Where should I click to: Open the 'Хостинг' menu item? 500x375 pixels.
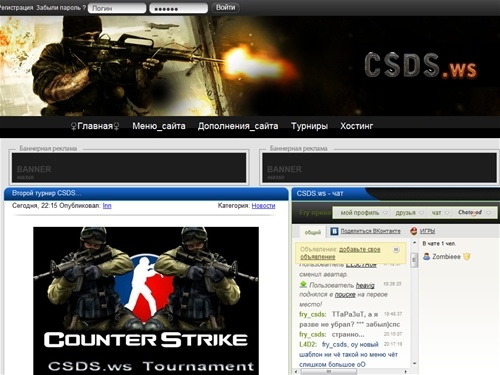coord(356,126)
